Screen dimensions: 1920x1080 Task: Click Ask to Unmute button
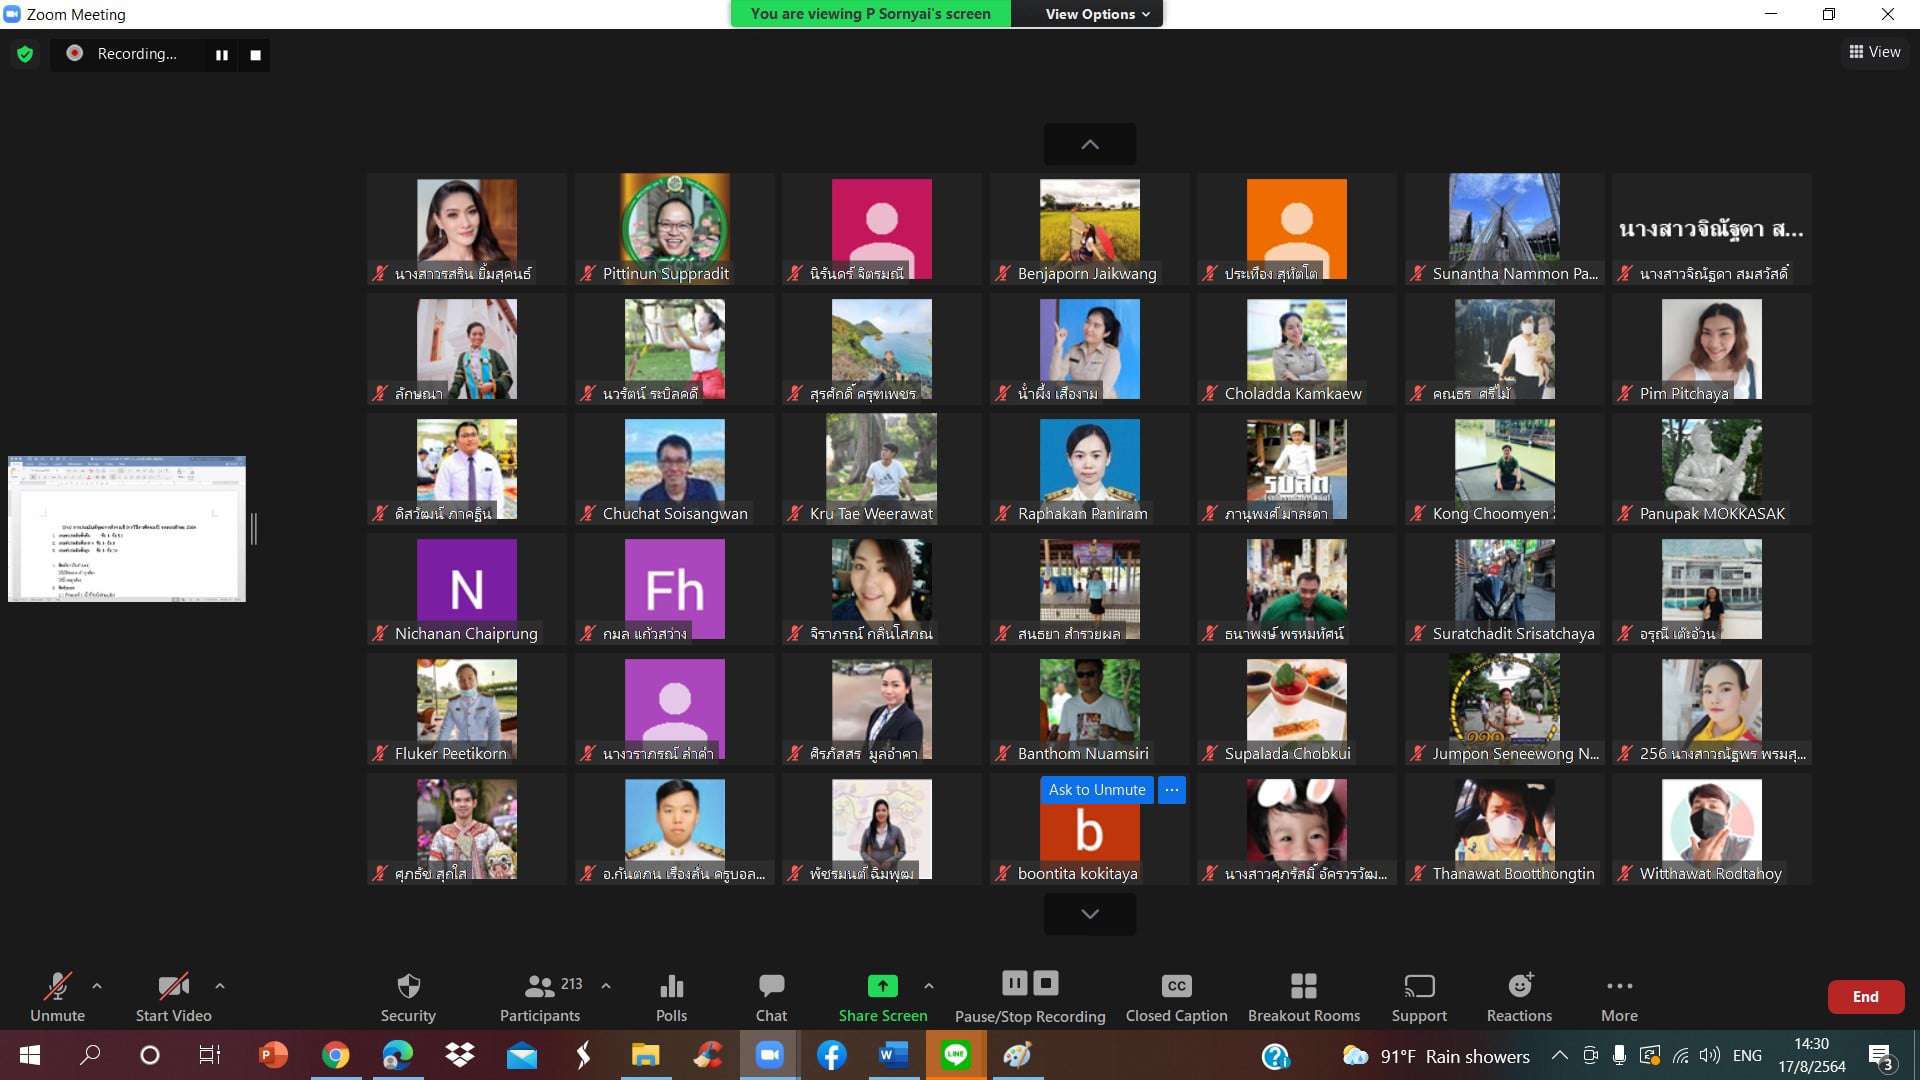[1096, 790]
